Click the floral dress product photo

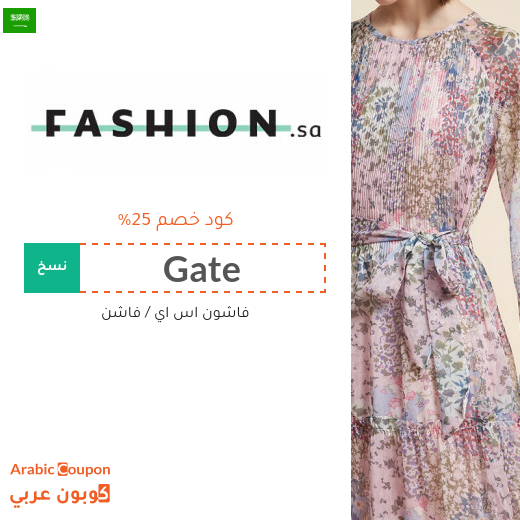pyautogui.click(x=435, y=260)
